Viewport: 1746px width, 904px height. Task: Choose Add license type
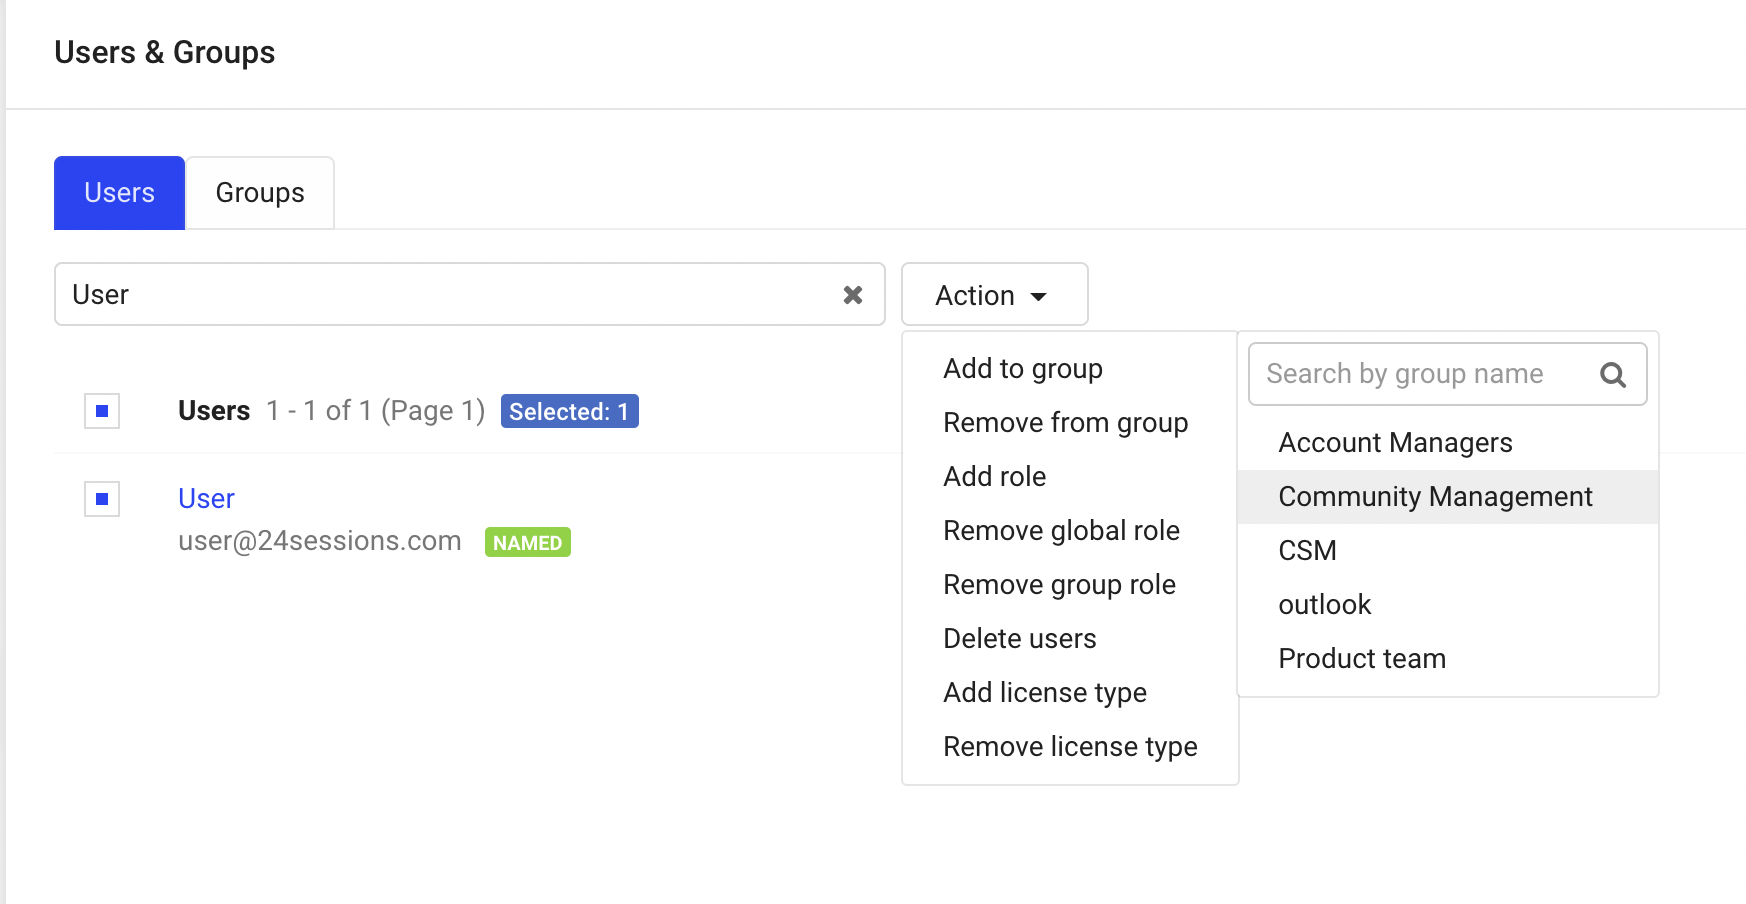pyautogui.click(x=1044, y=693)
